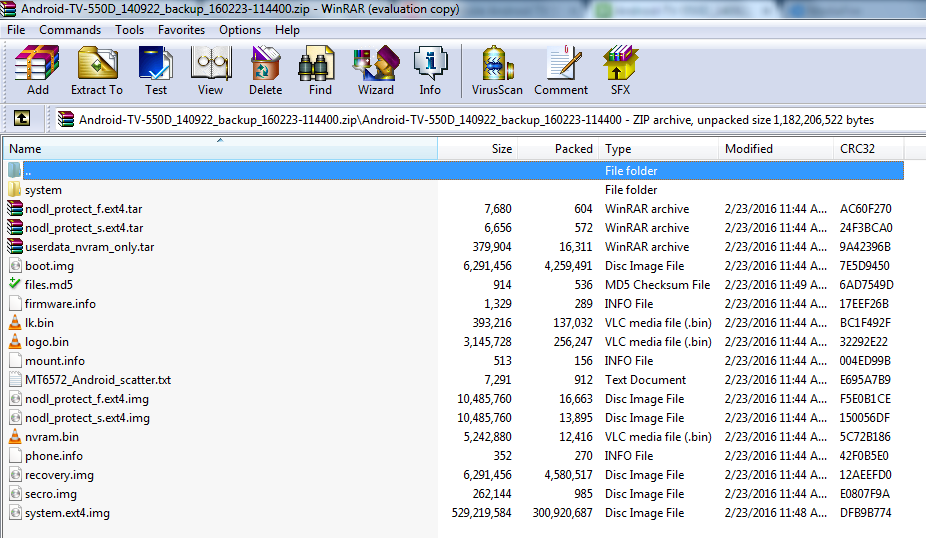Open the File menu
Image resolution: width=926 pixels, height=538 pixels.
coord(16,30)
